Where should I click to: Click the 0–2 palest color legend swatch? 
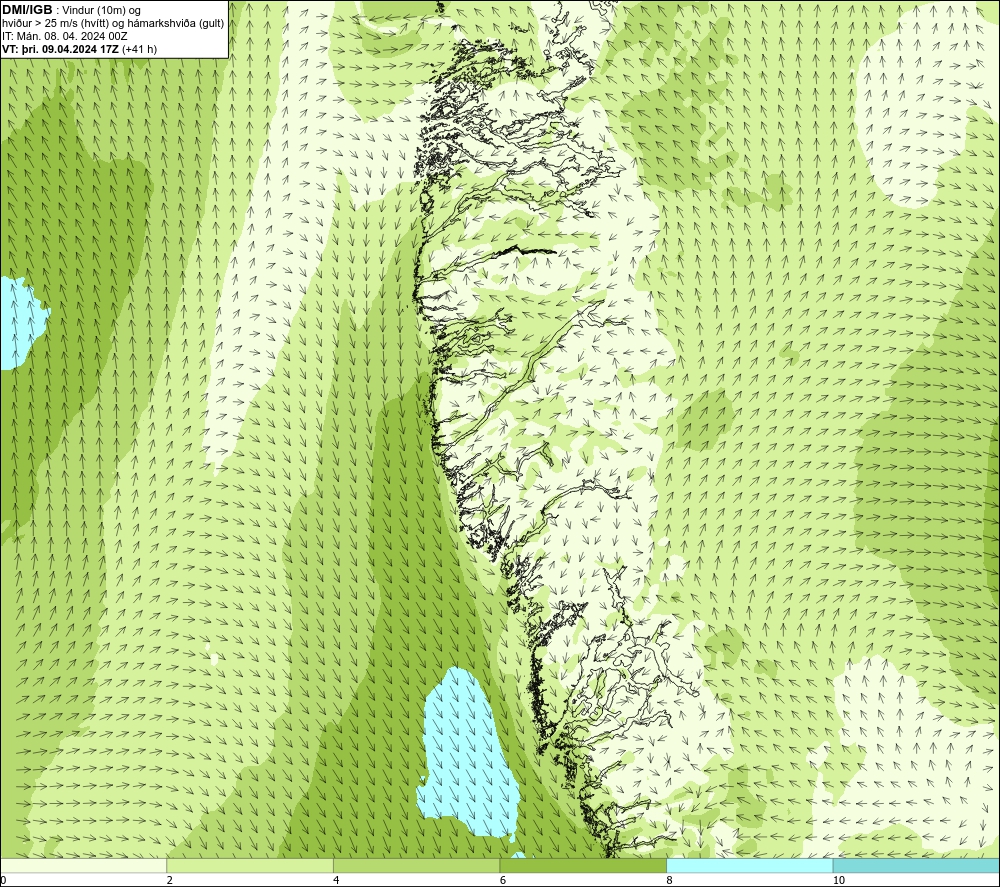pos(84,865)
